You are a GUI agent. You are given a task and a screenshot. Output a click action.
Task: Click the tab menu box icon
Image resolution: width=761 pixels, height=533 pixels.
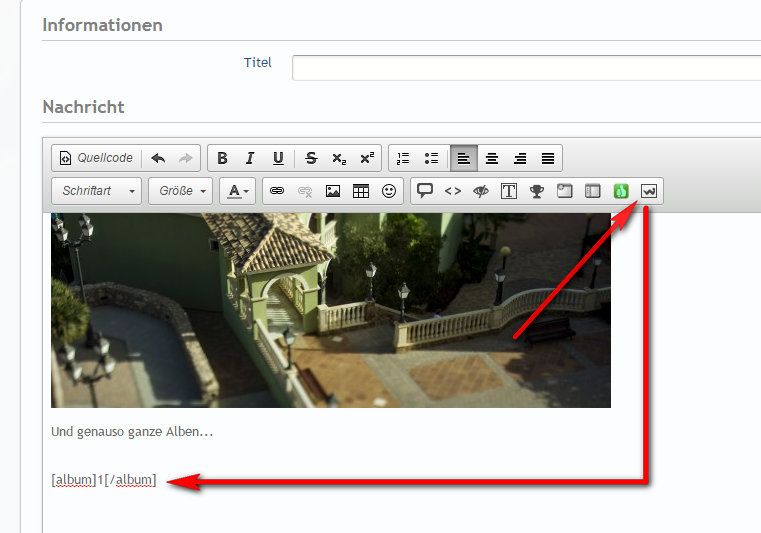pos(564,191)
